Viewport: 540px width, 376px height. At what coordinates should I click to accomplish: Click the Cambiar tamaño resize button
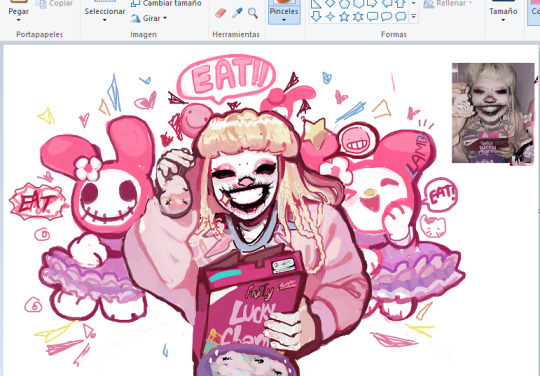(x=166, y=3)
